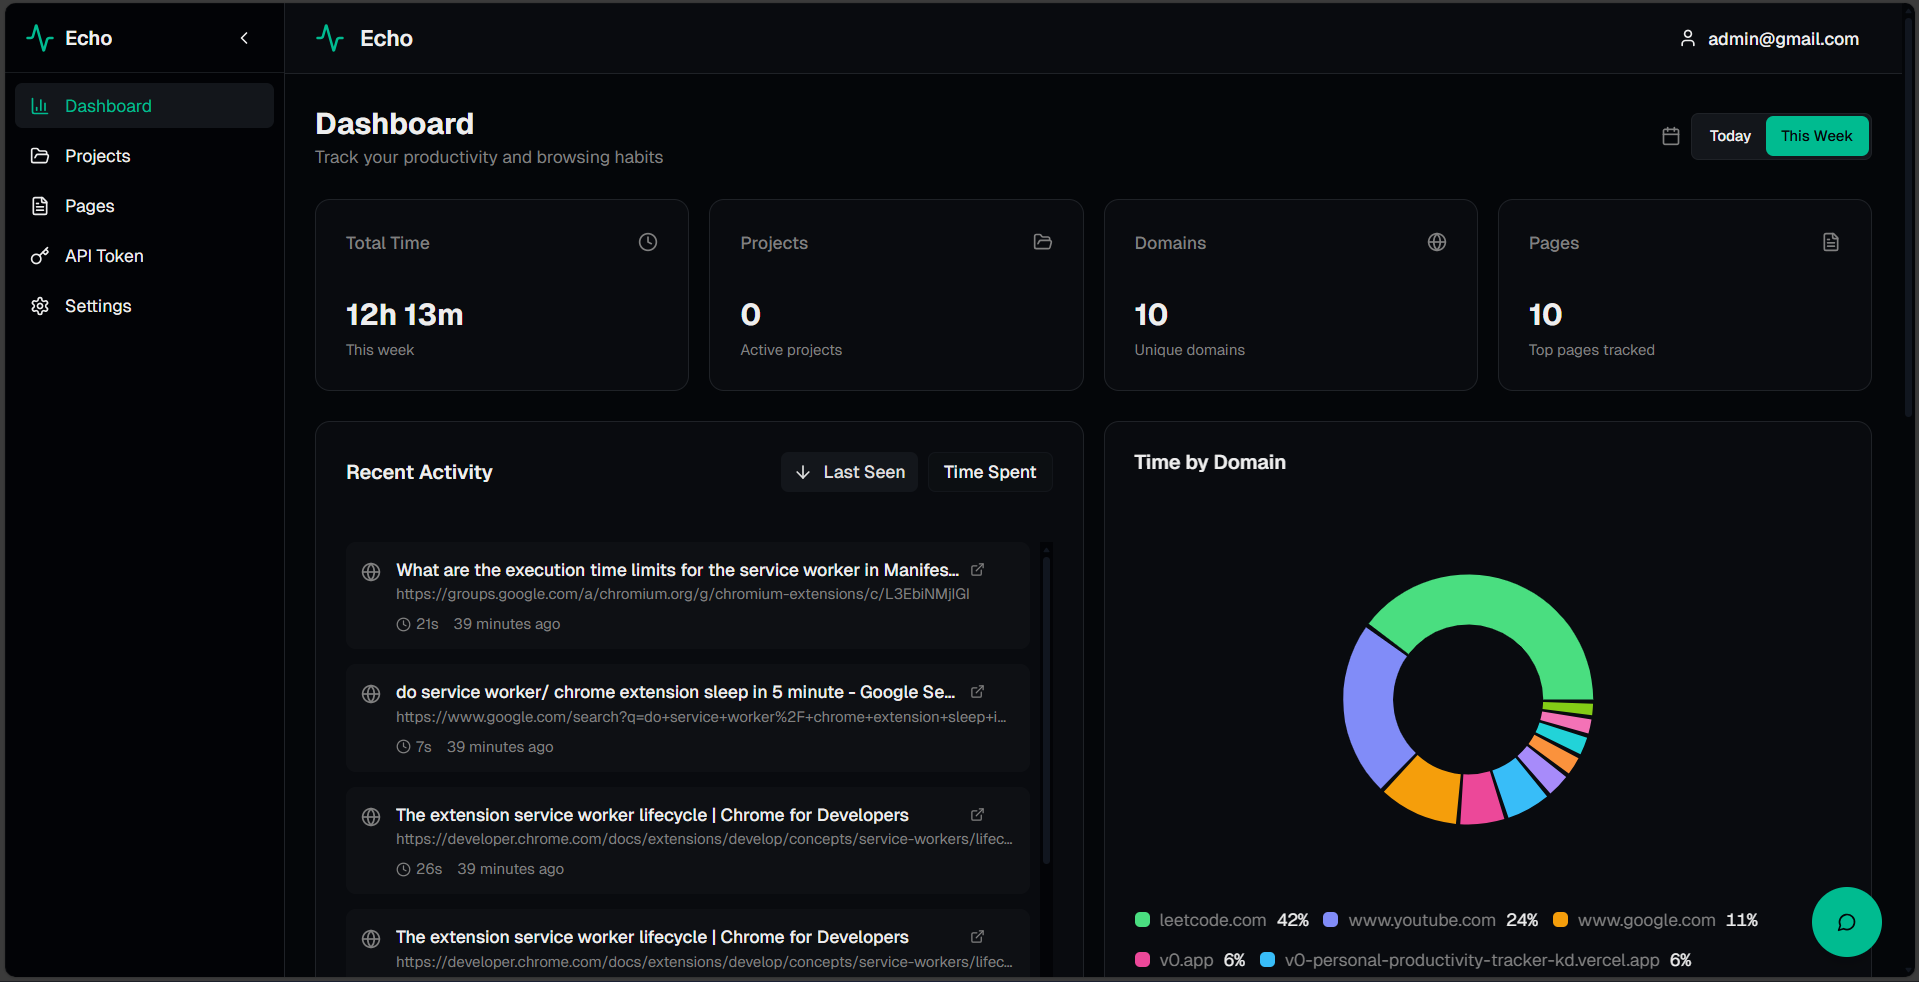The height and width of the screenshot is (982, 1919).
Task: Click the folder icon on Projects card
Action: (1042, 242)
